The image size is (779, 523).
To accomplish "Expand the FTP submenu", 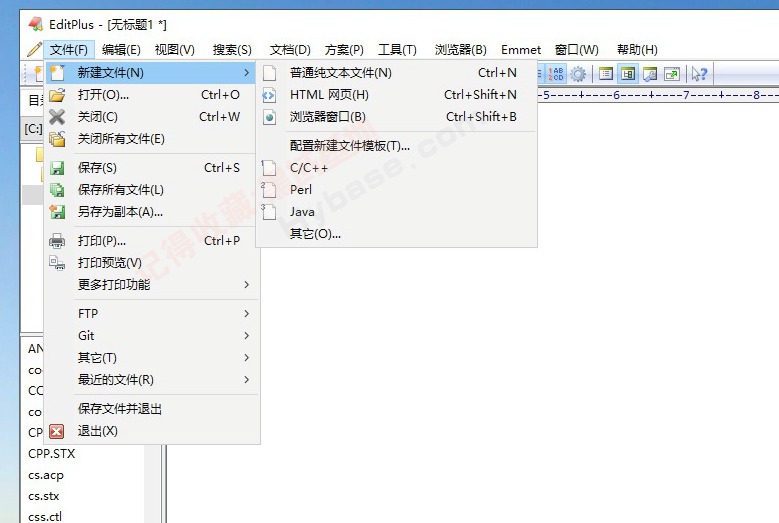I will (x=151, y=314).
